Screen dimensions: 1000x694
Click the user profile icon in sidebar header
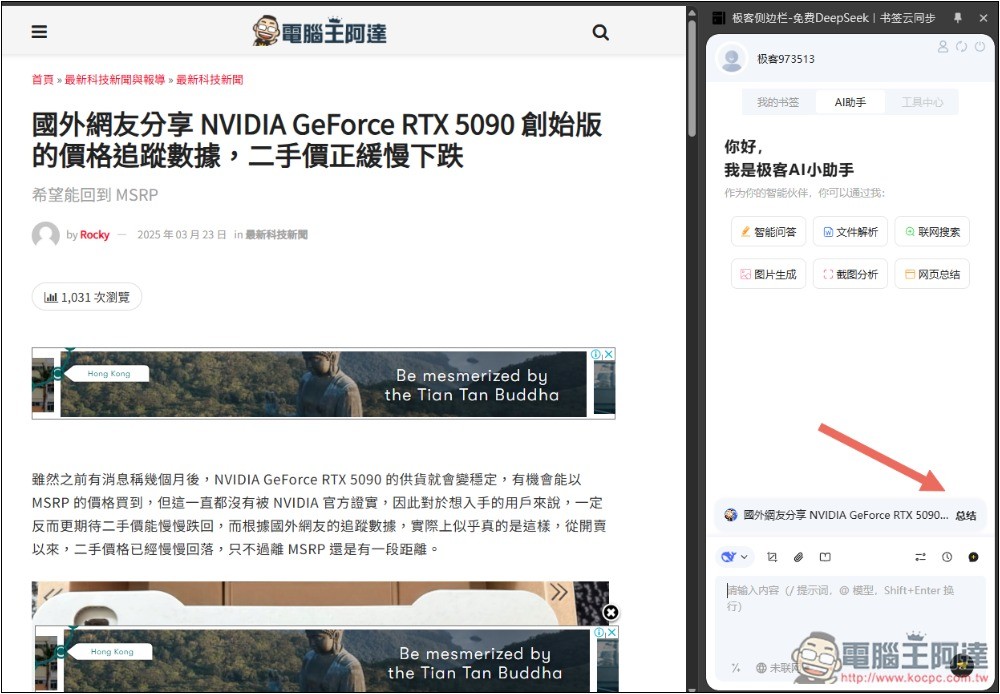click(942, 47)
